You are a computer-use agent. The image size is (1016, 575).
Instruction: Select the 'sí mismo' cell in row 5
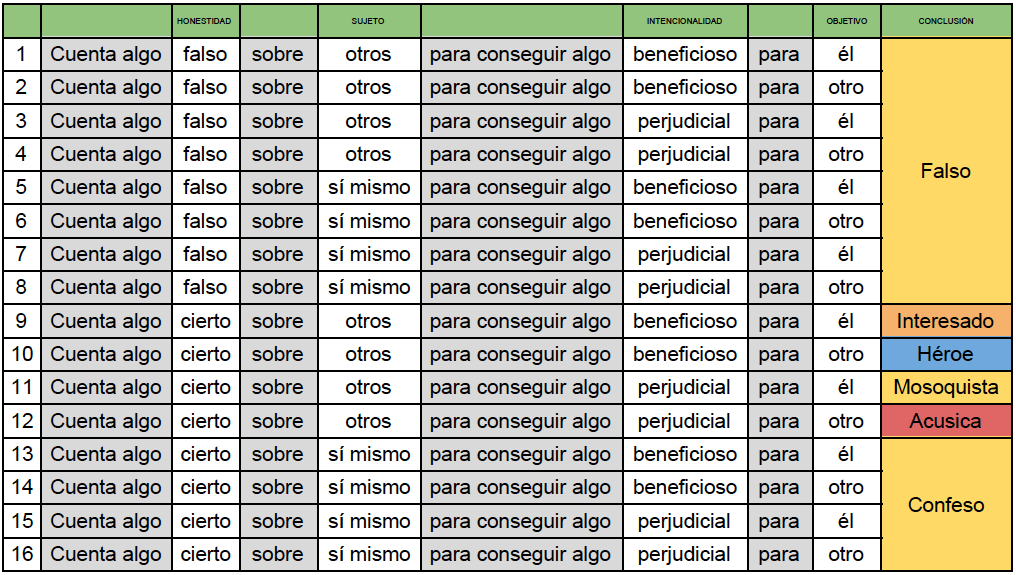click(368, 187)
